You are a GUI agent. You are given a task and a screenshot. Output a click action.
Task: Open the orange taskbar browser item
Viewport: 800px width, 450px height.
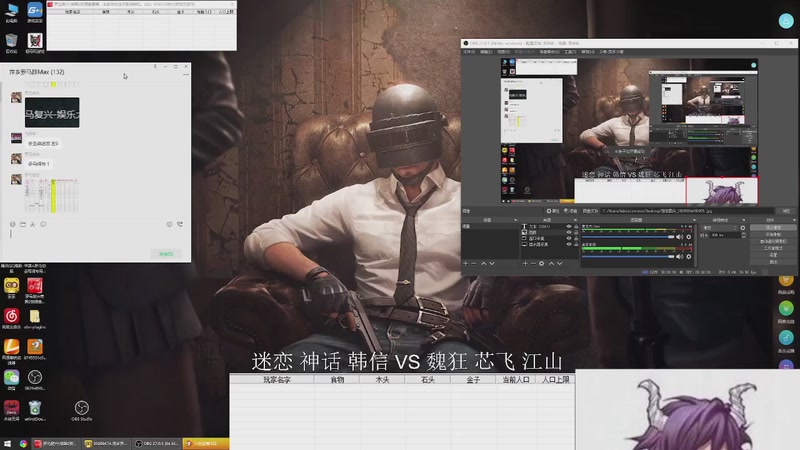coord(205,444)
